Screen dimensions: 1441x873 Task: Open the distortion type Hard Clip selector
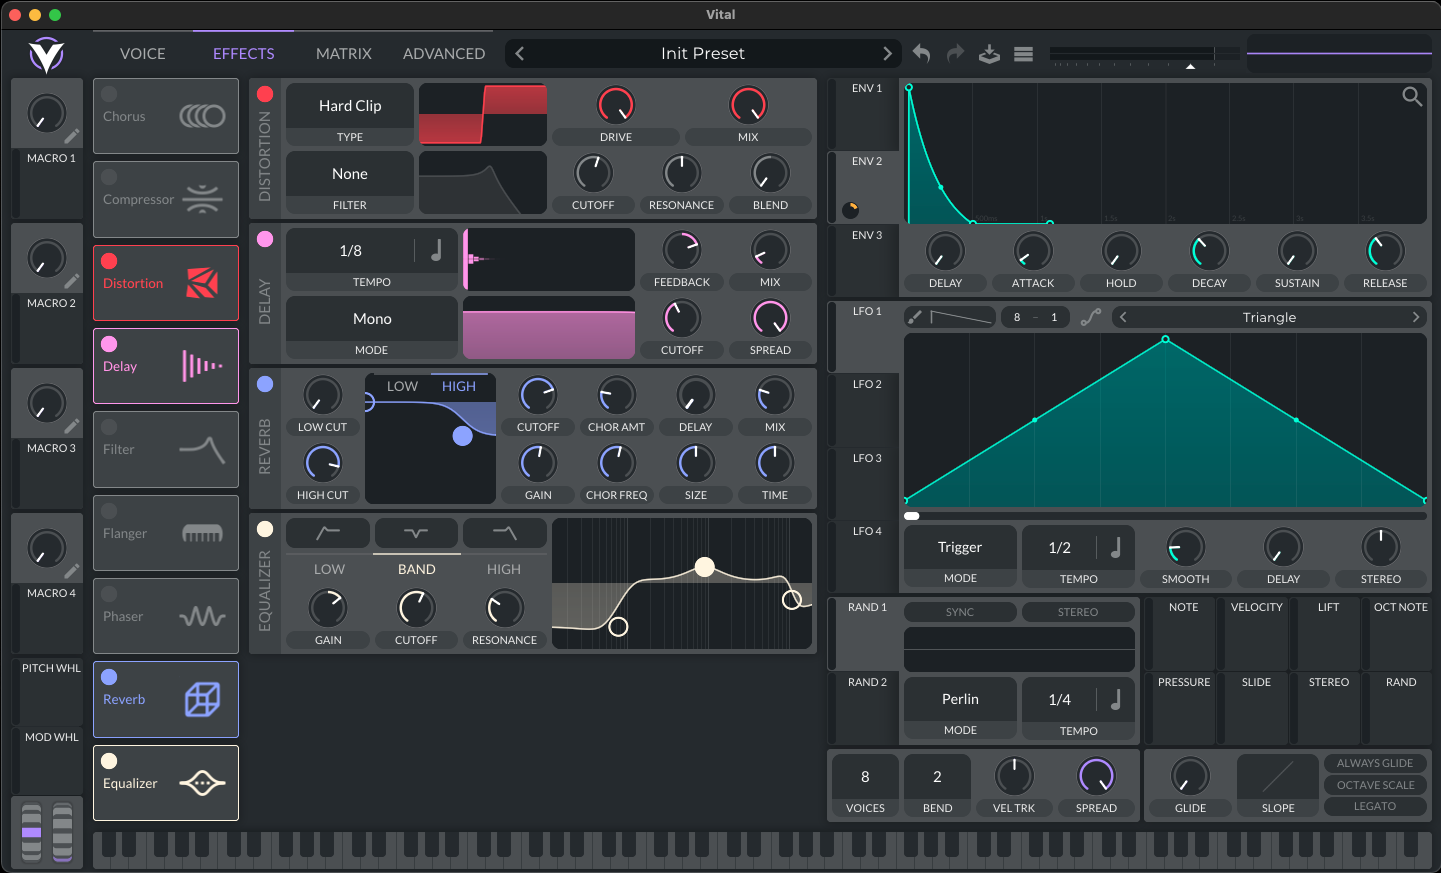pos(350,106)
